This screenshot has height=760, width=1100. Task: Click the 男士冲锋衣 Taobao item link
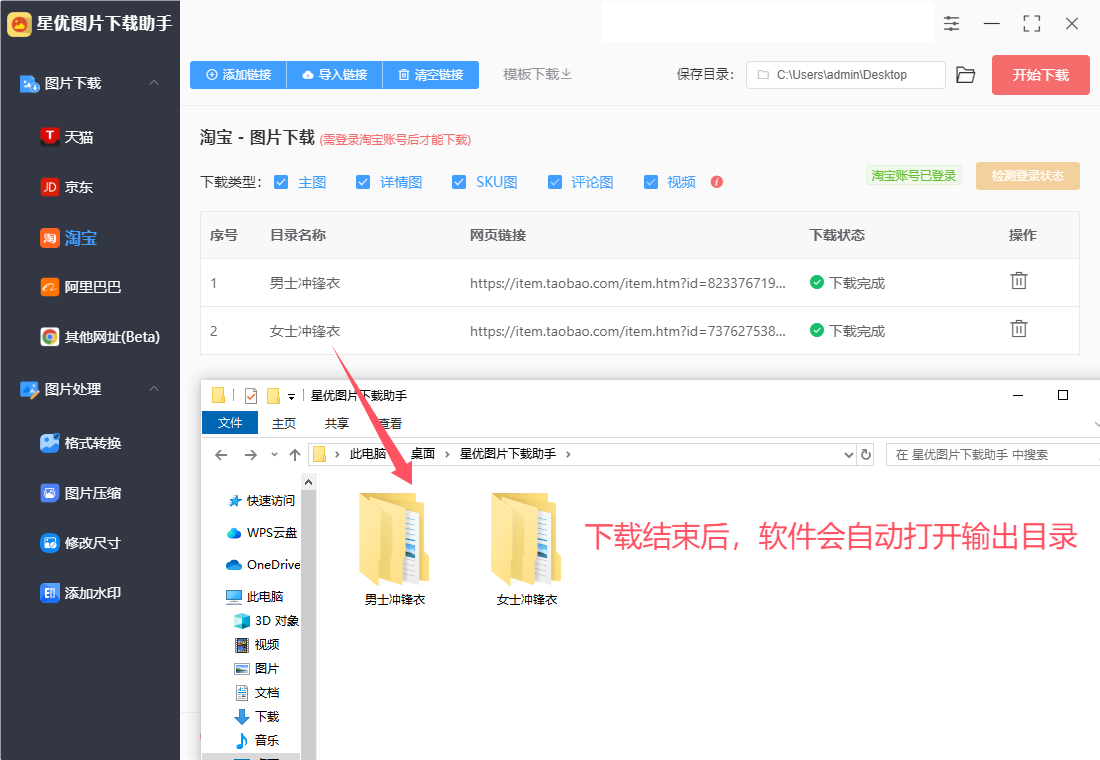click(x=628, y=283)
